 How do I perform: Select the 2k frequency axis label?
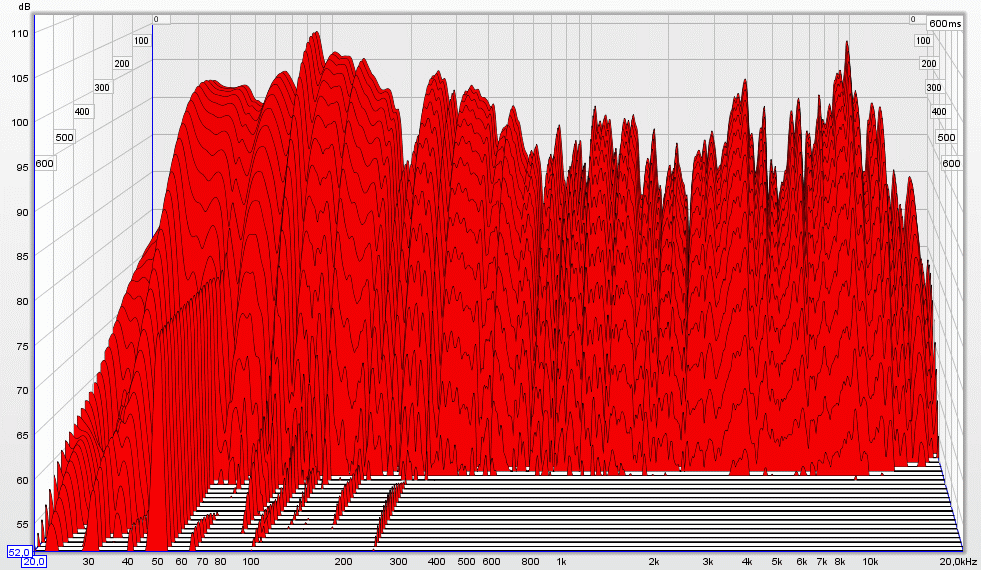(x=654, y=562)
